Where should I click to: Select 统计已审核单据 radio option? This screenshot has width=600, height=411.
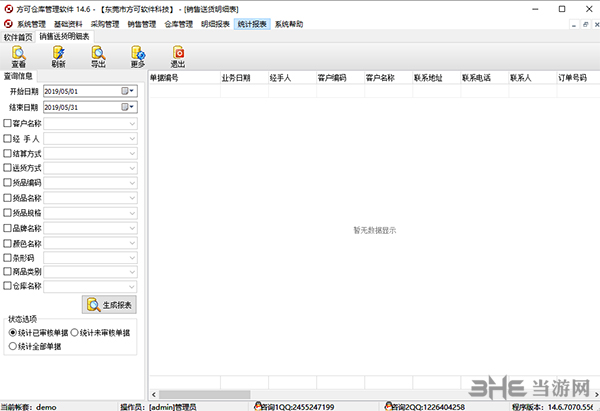13,333
